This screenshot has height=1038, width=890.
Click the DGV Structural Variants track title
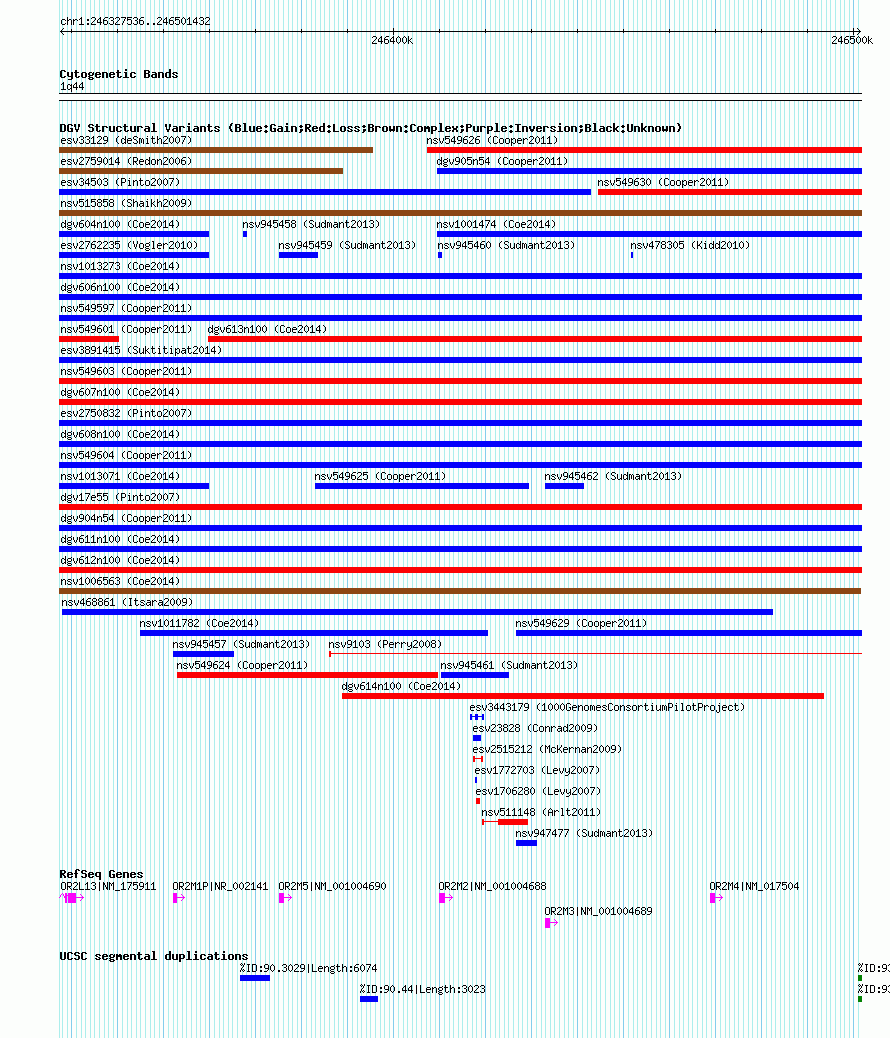[x=370, y=128]
